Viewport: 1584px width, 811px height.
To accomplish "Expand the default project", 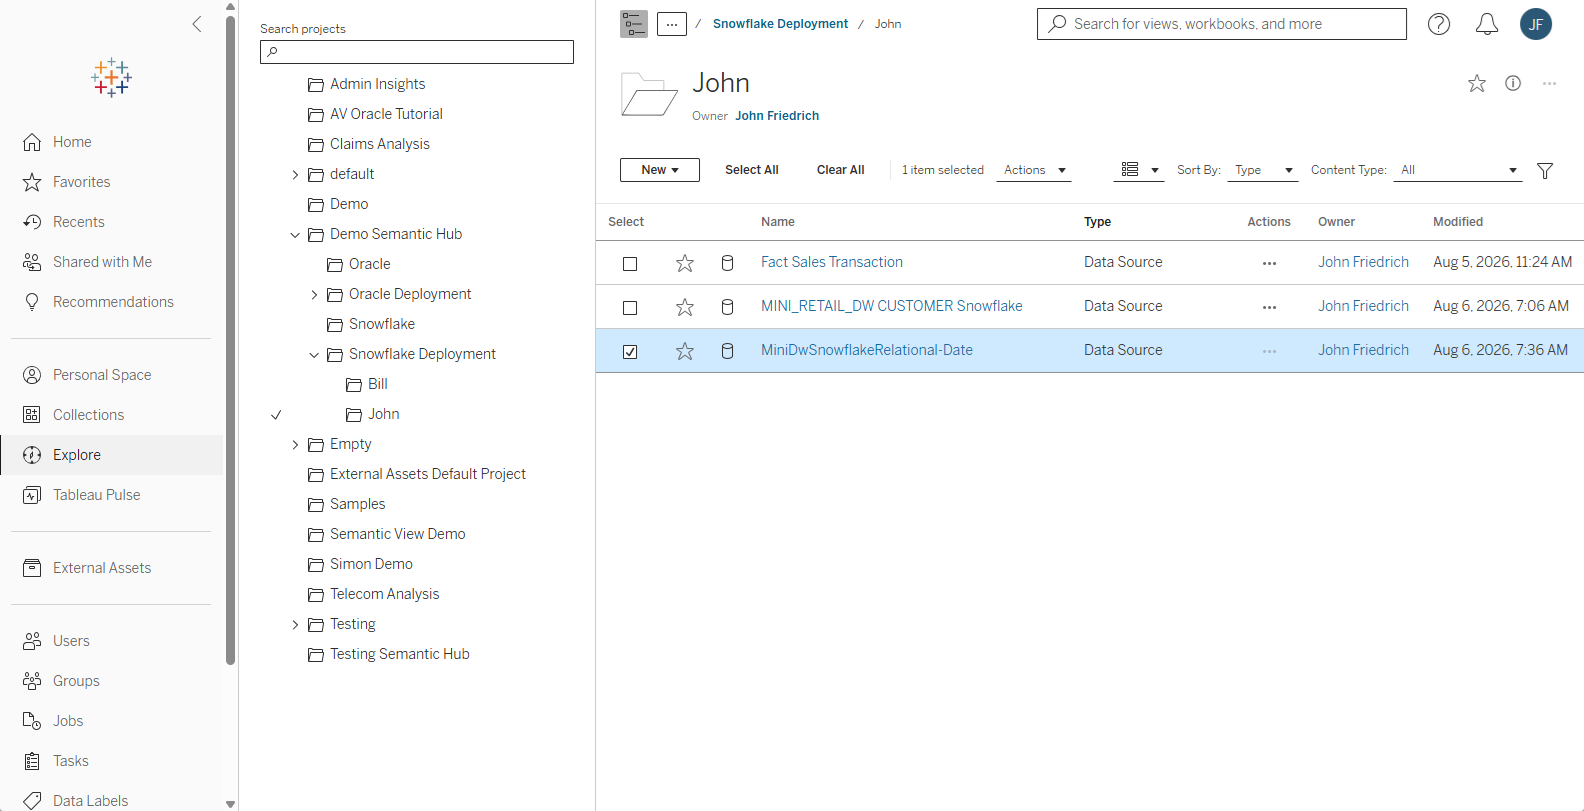I will tap(295, 175).
